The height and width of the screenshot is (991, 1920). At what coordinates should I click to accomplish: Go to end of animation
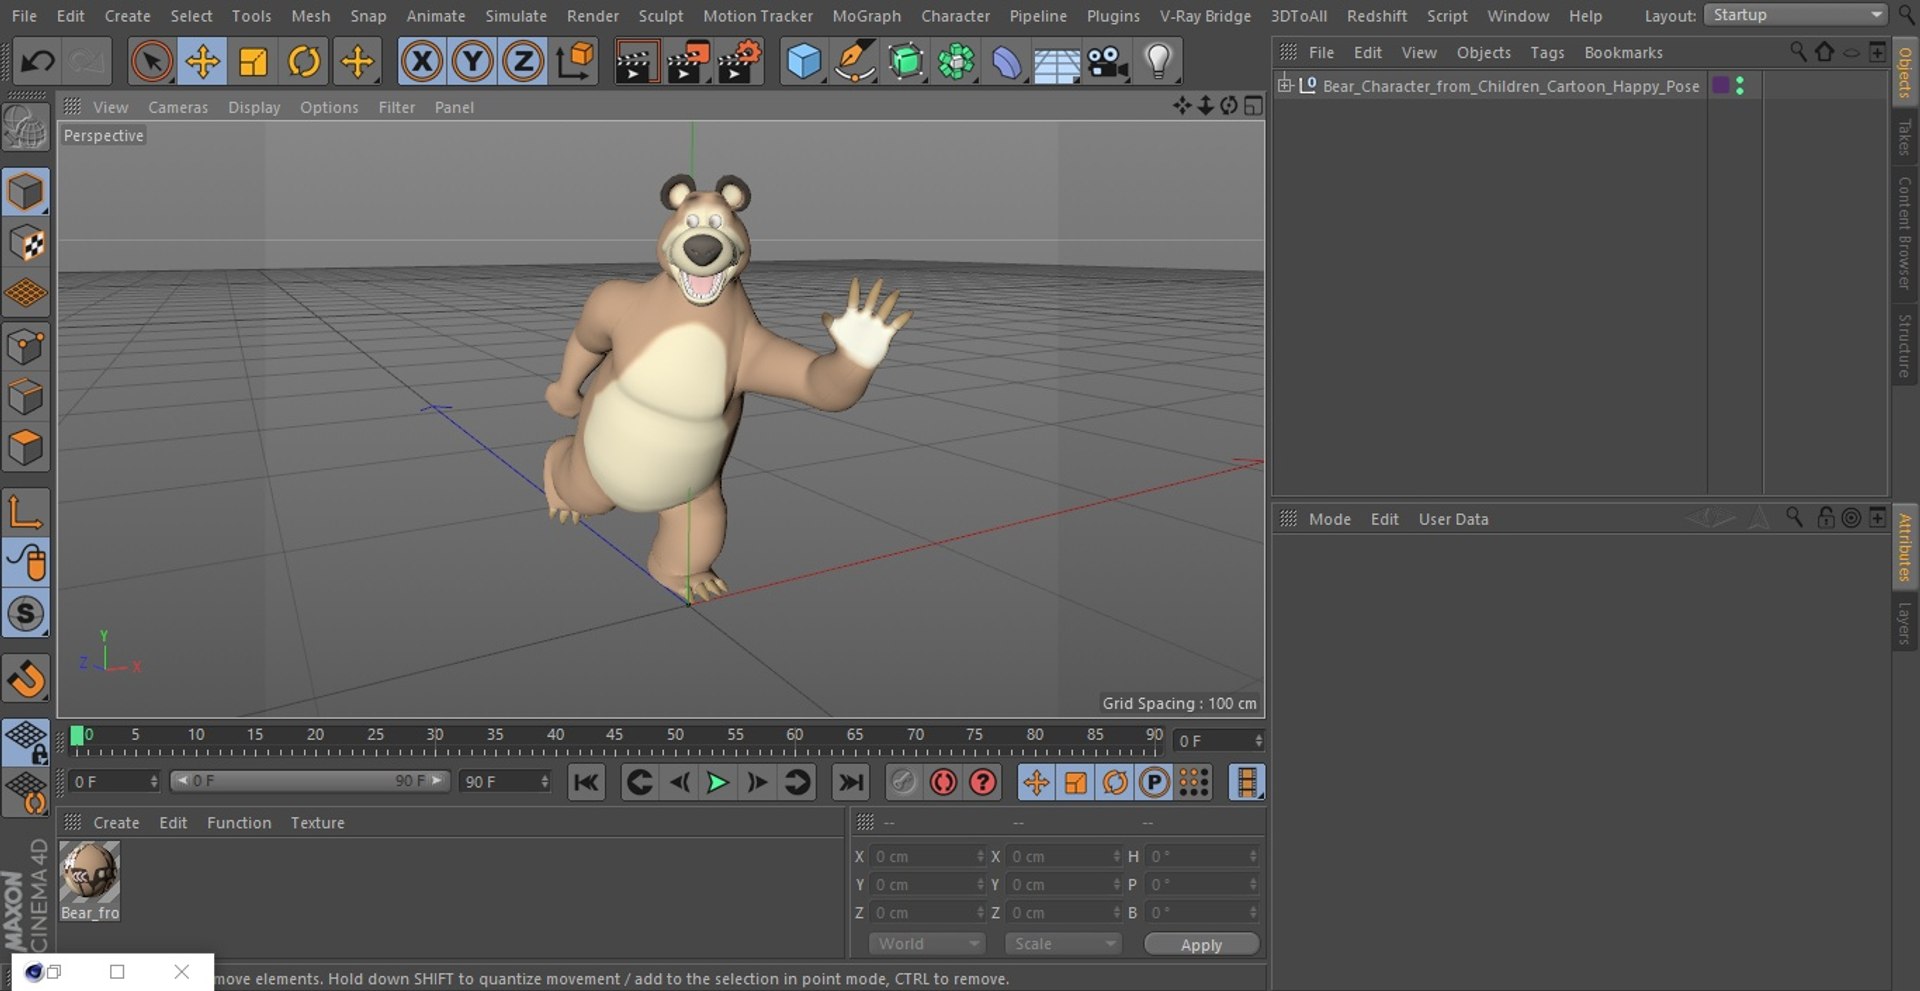[851, 782]
